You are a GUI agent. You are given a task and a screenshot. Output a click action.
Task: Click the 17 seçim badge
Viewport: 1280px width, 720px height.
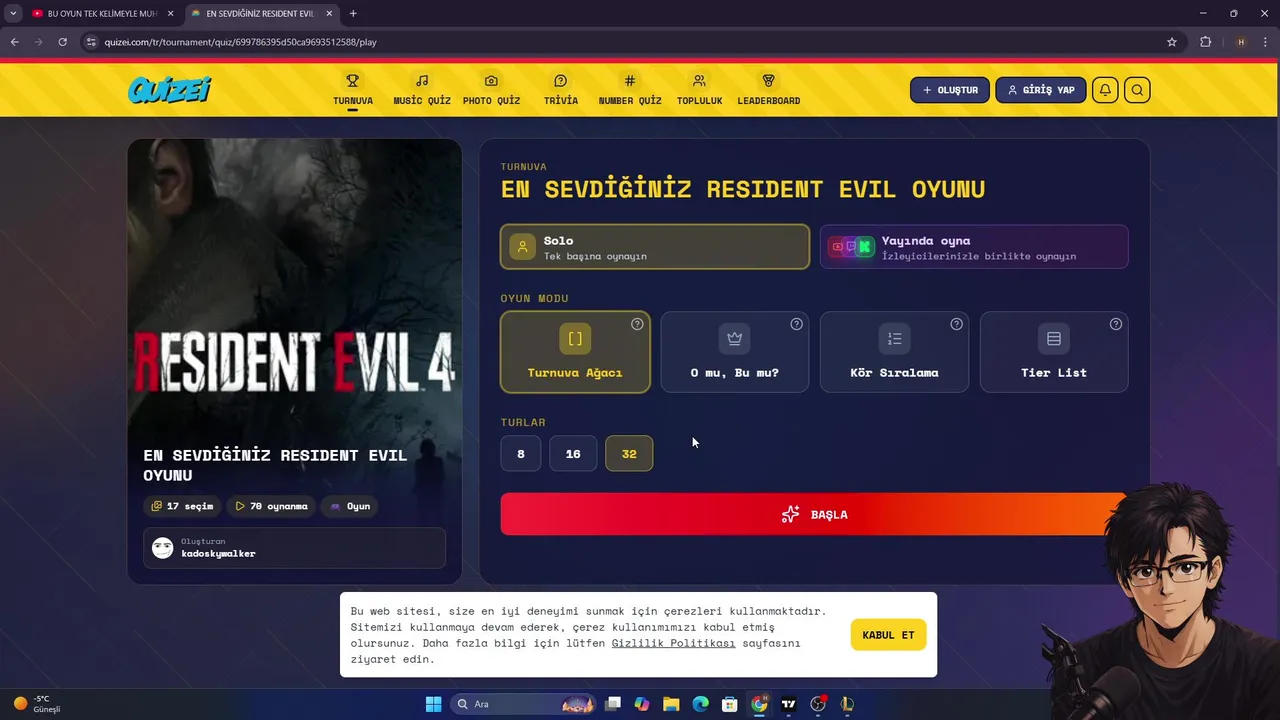click(x=182, y=506)
